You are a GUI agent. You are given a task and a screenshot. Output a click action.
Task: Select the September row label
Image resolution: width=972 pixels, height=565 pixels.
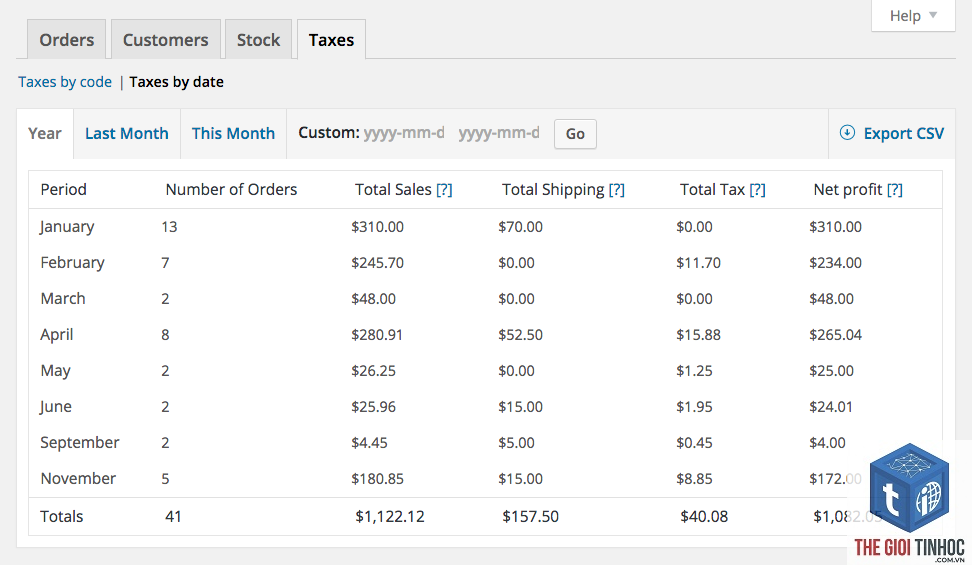tap(79, 443)
